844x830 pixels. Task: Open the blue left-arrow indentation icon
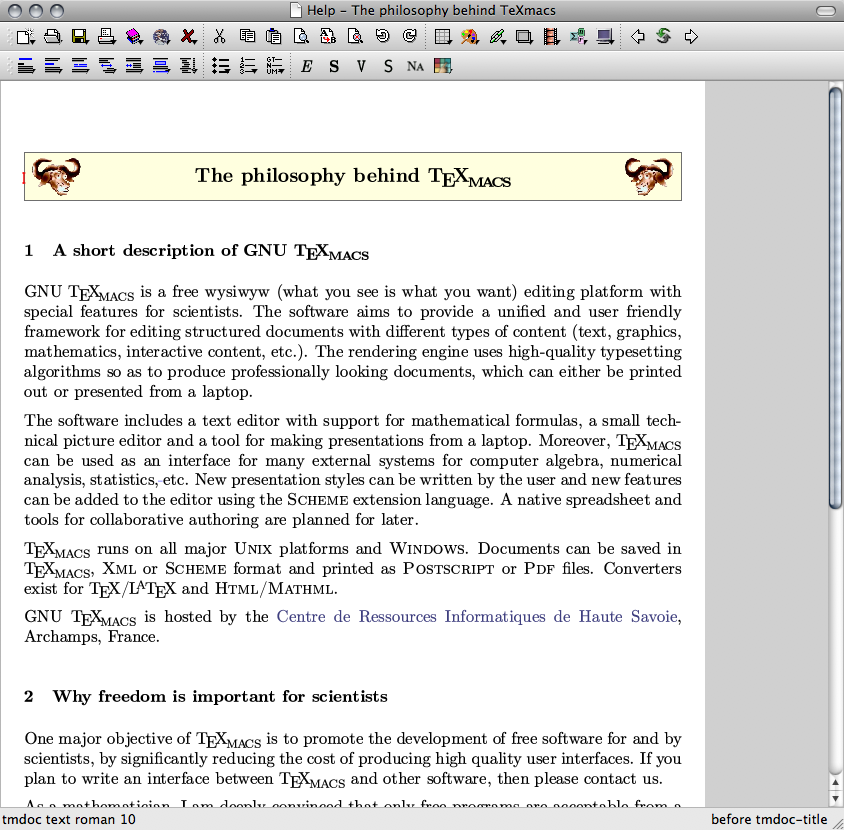click(134, 66)
